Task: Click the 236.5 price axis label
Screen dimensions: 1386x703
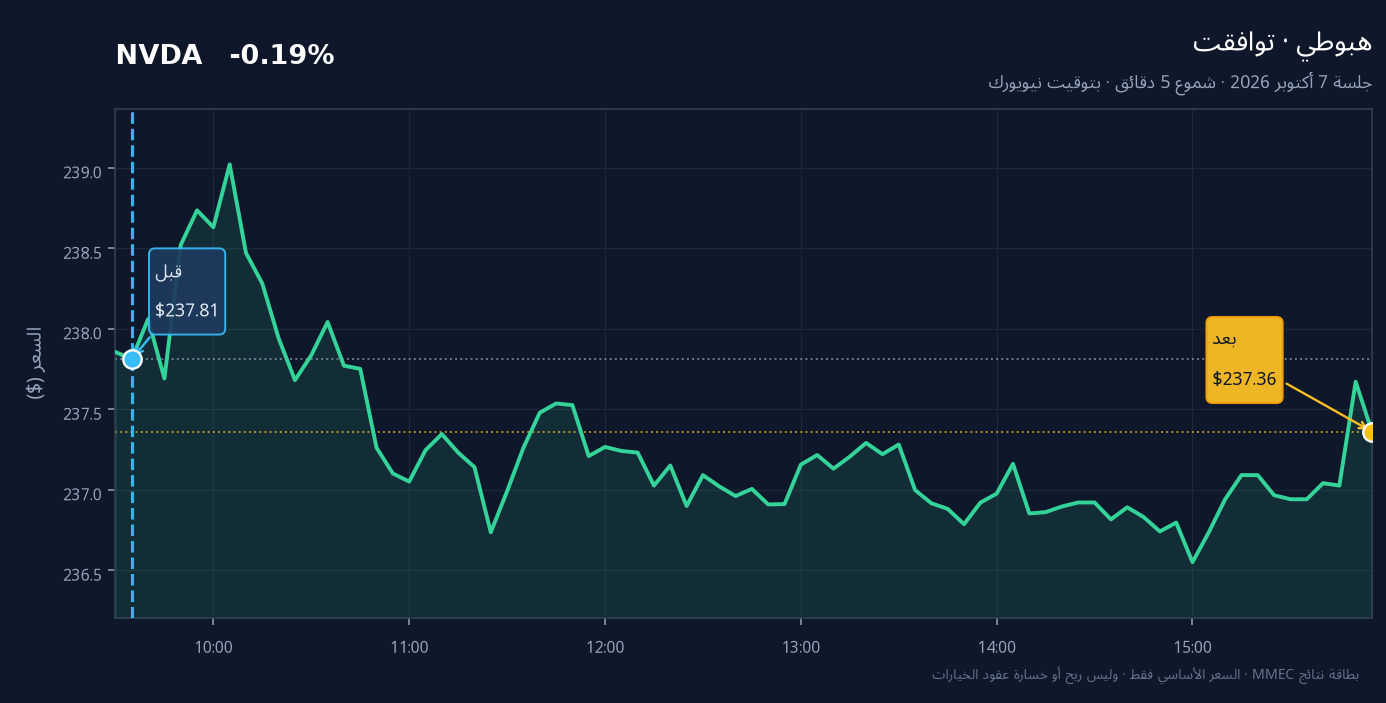Action: click(x=82, y=574)
